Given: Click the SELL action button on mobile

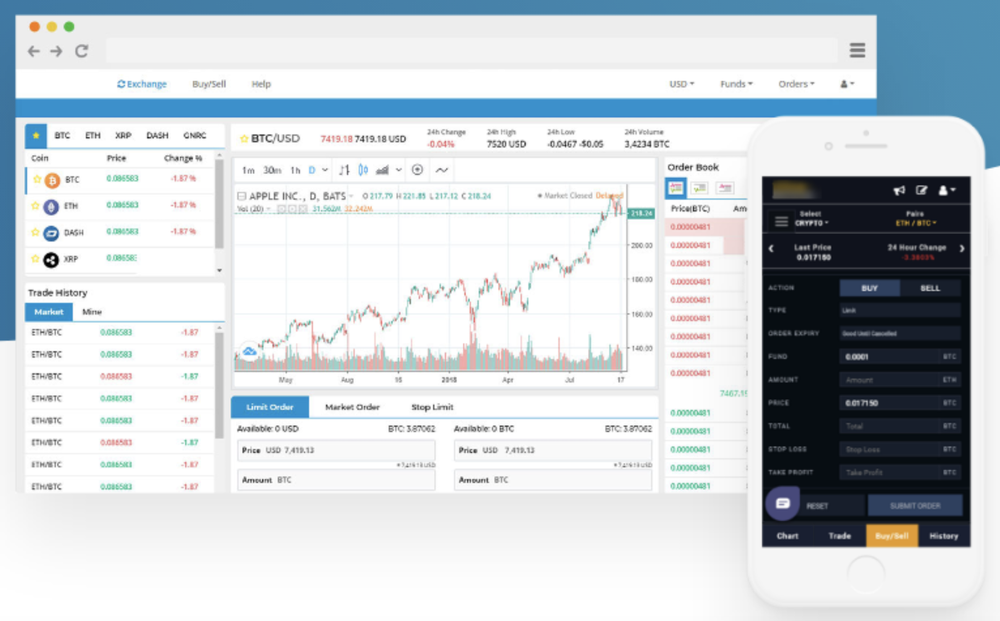Looking at the screenshot, I should pos(930,287).
